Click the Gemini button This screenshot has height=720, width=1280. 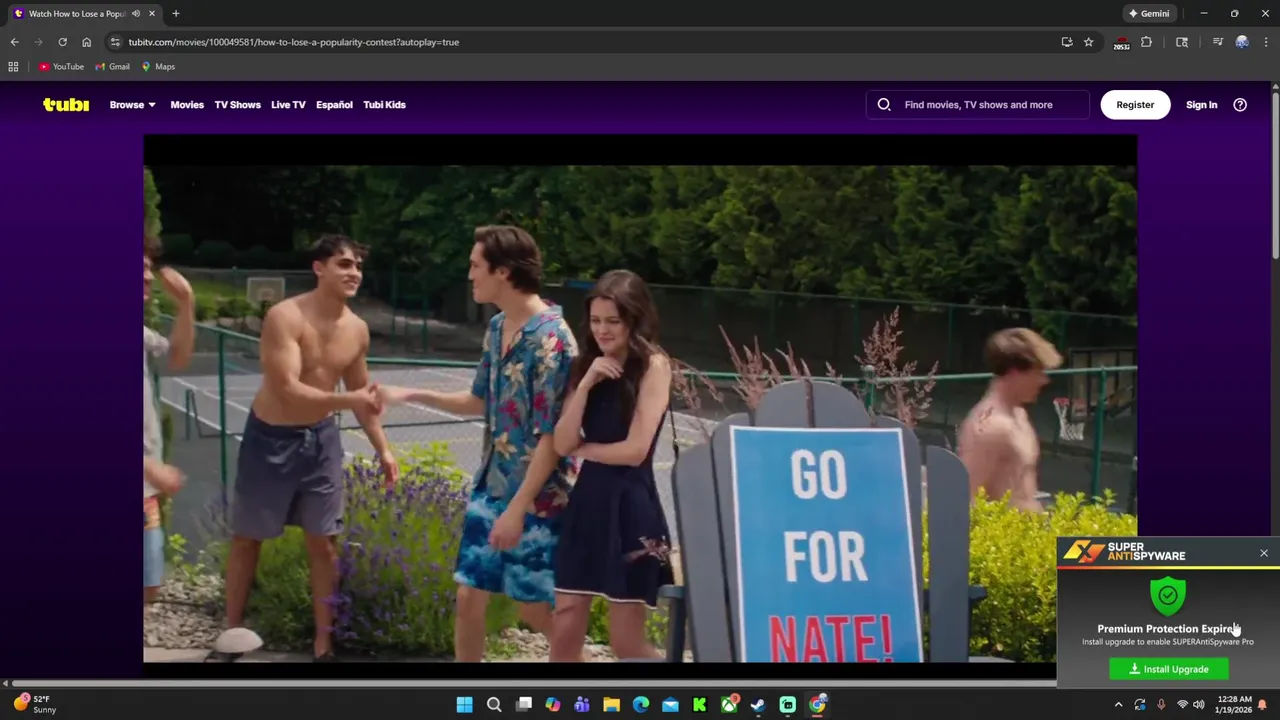click(1149, 13)
